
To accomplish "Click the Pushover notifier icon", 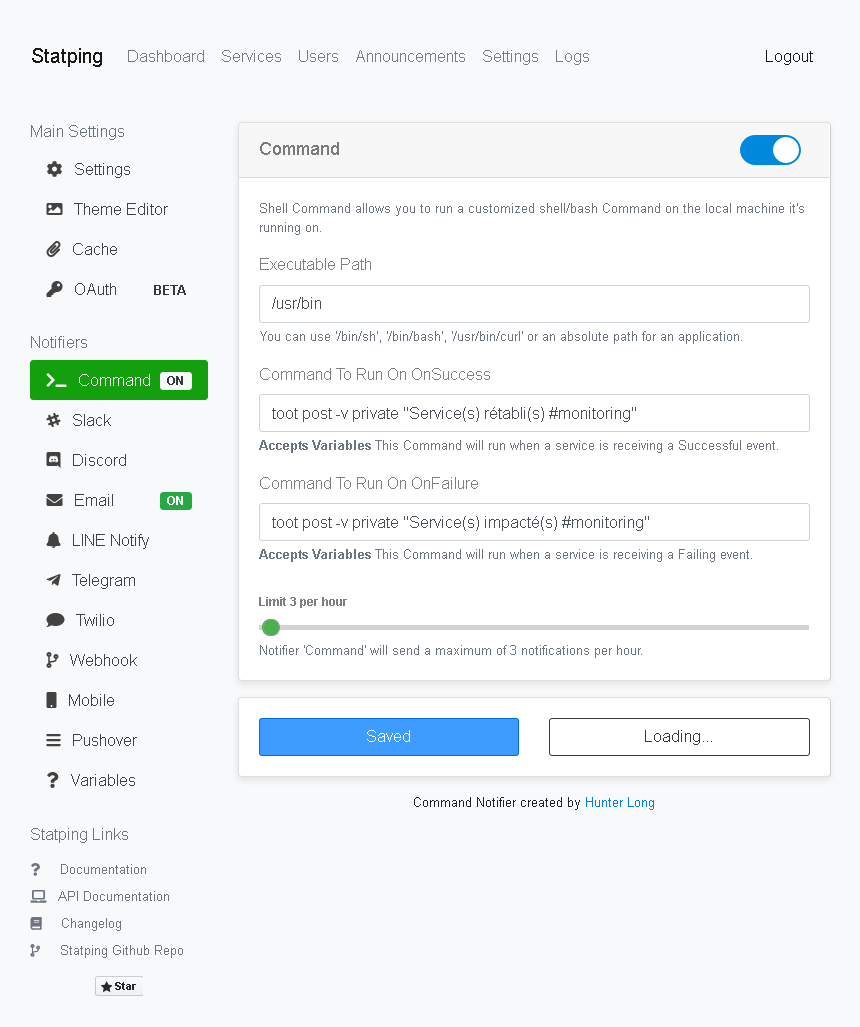I will click(54, 740).
